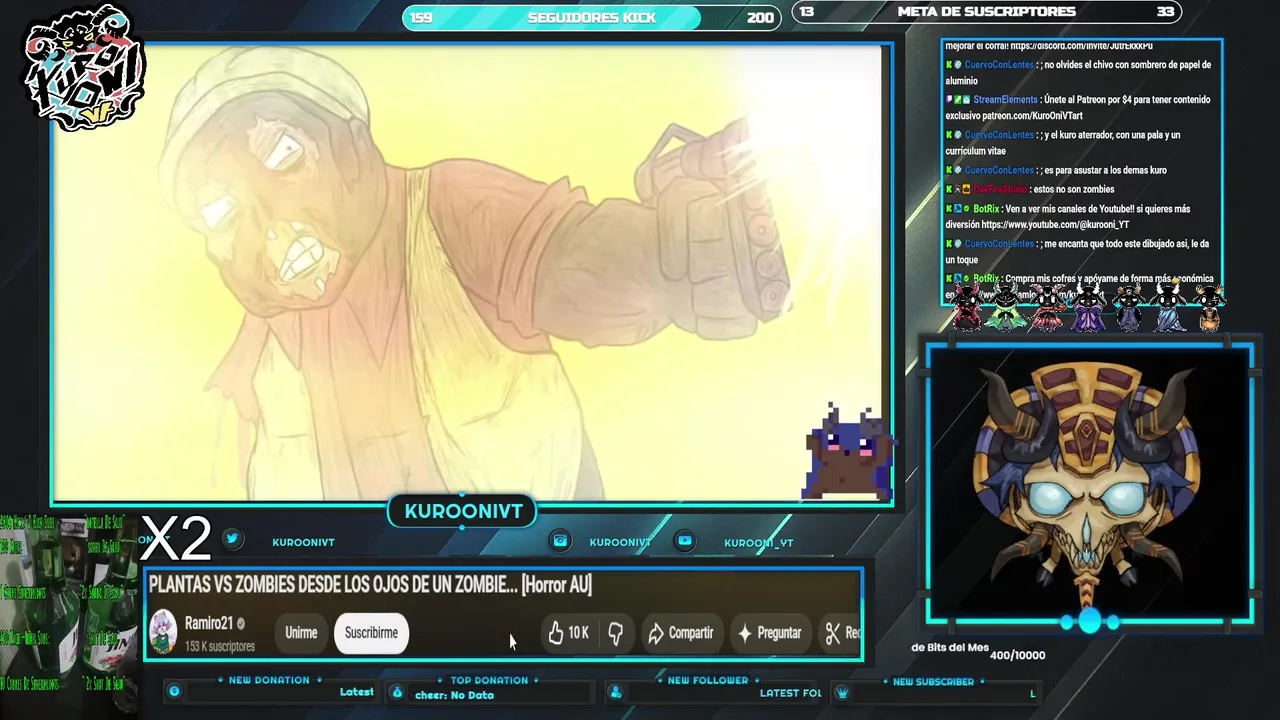This screenshot has height=720, width=1280.
Task: Click the '153 K suscriptores' text
Action: pos(220,647)
